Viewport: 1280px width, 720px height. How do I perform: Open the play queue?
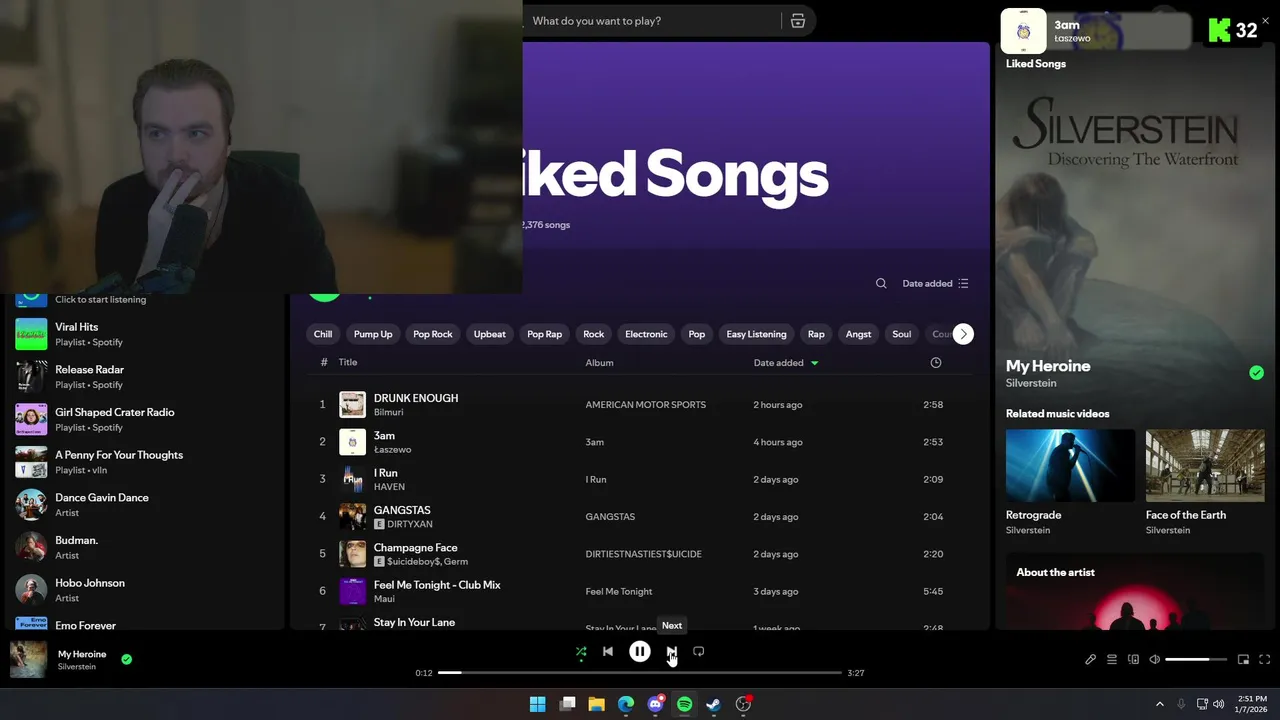(x=1112, y=660)
